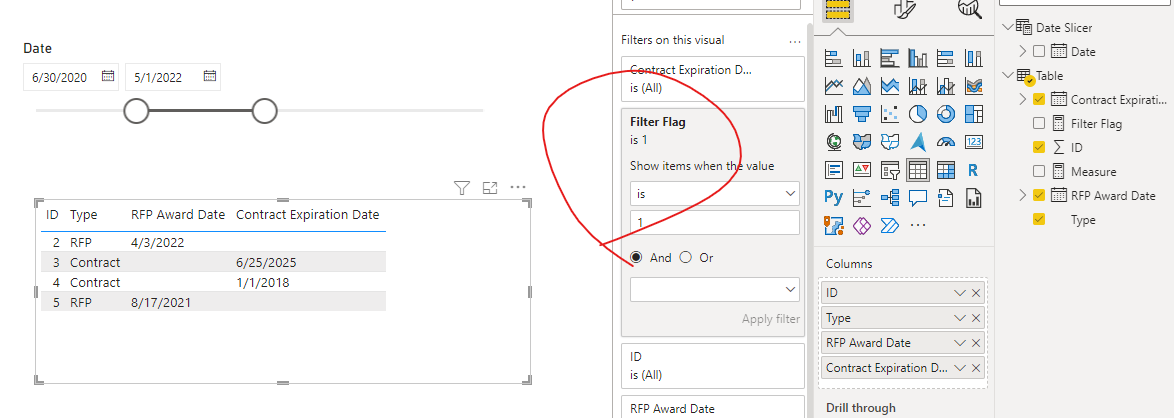Select the Scatter chart visual
The width and height of the screenshot is (1174, 418).
pyautogui.click(x=889, y=114)
